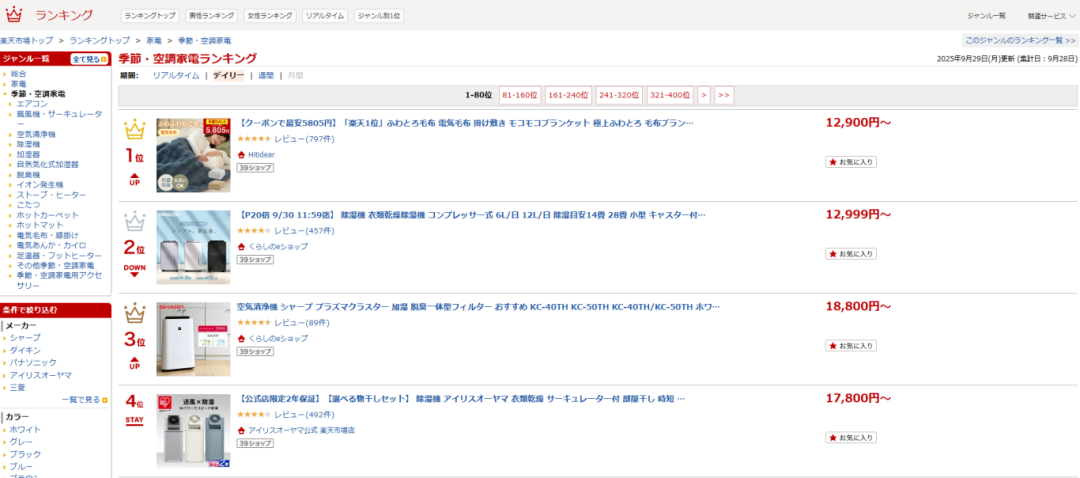Open the Hitidear shop via its house icon
1080x478 pixels.
[241, 154]
